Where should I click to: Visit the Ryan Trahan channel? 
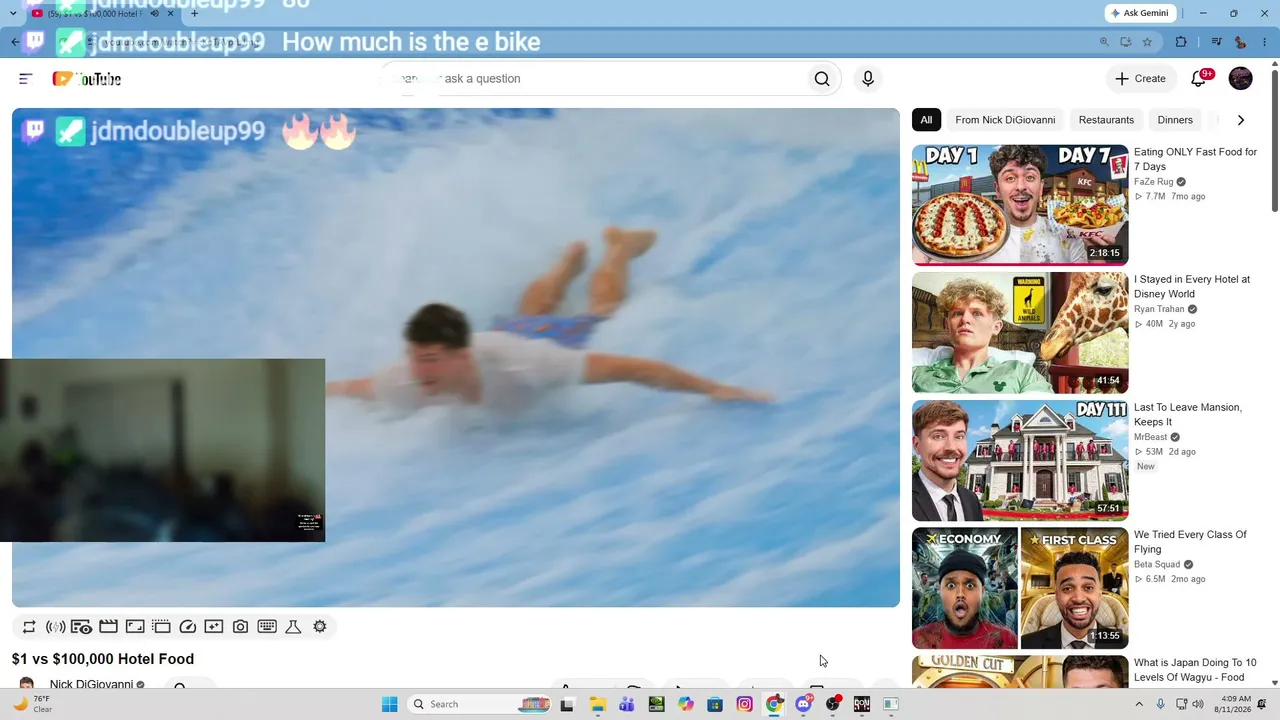tap(1159, 309)
